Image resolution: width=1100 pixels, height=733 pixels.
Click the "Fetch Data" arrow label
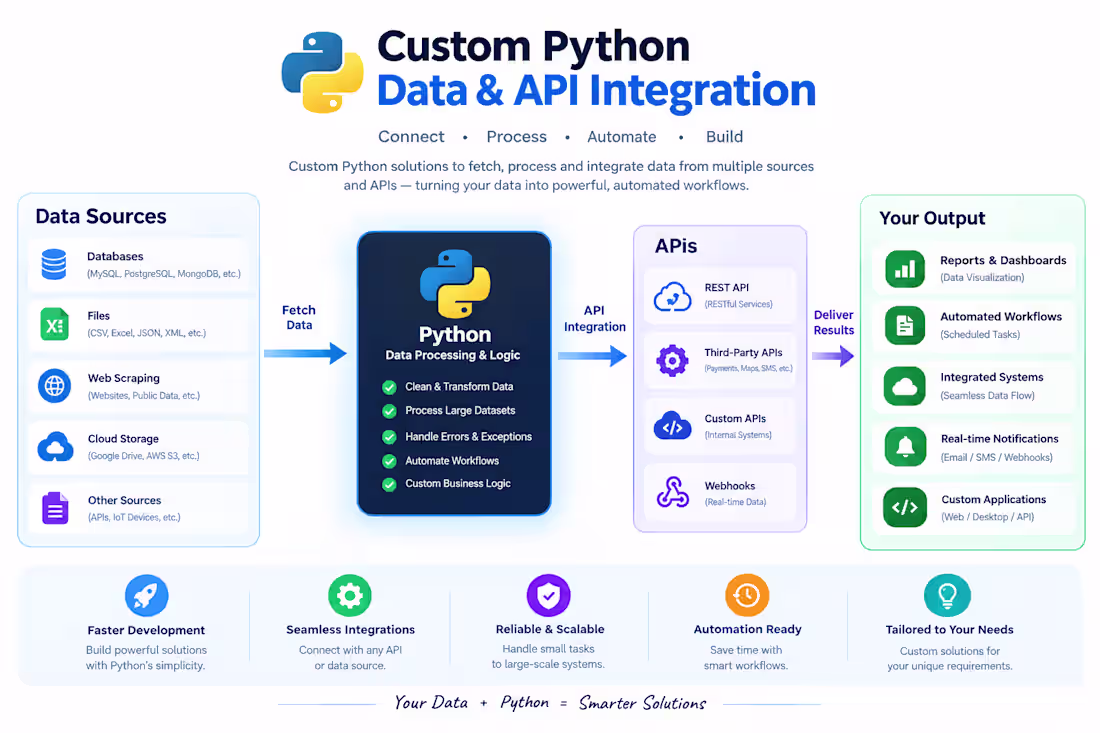[299, 317]
